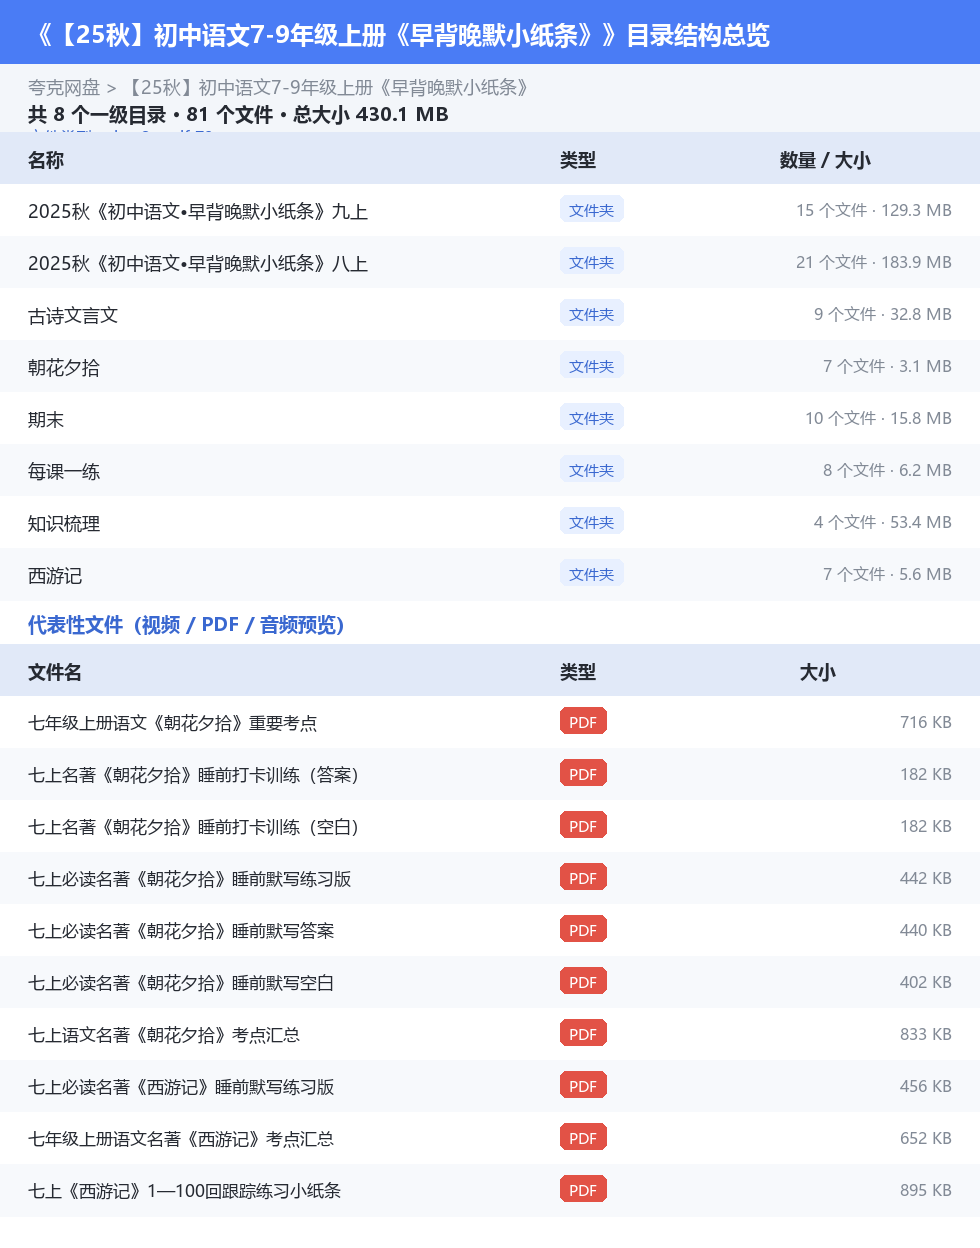Click the 名称 column header
Screen dimensions: 980x1248
46,160
